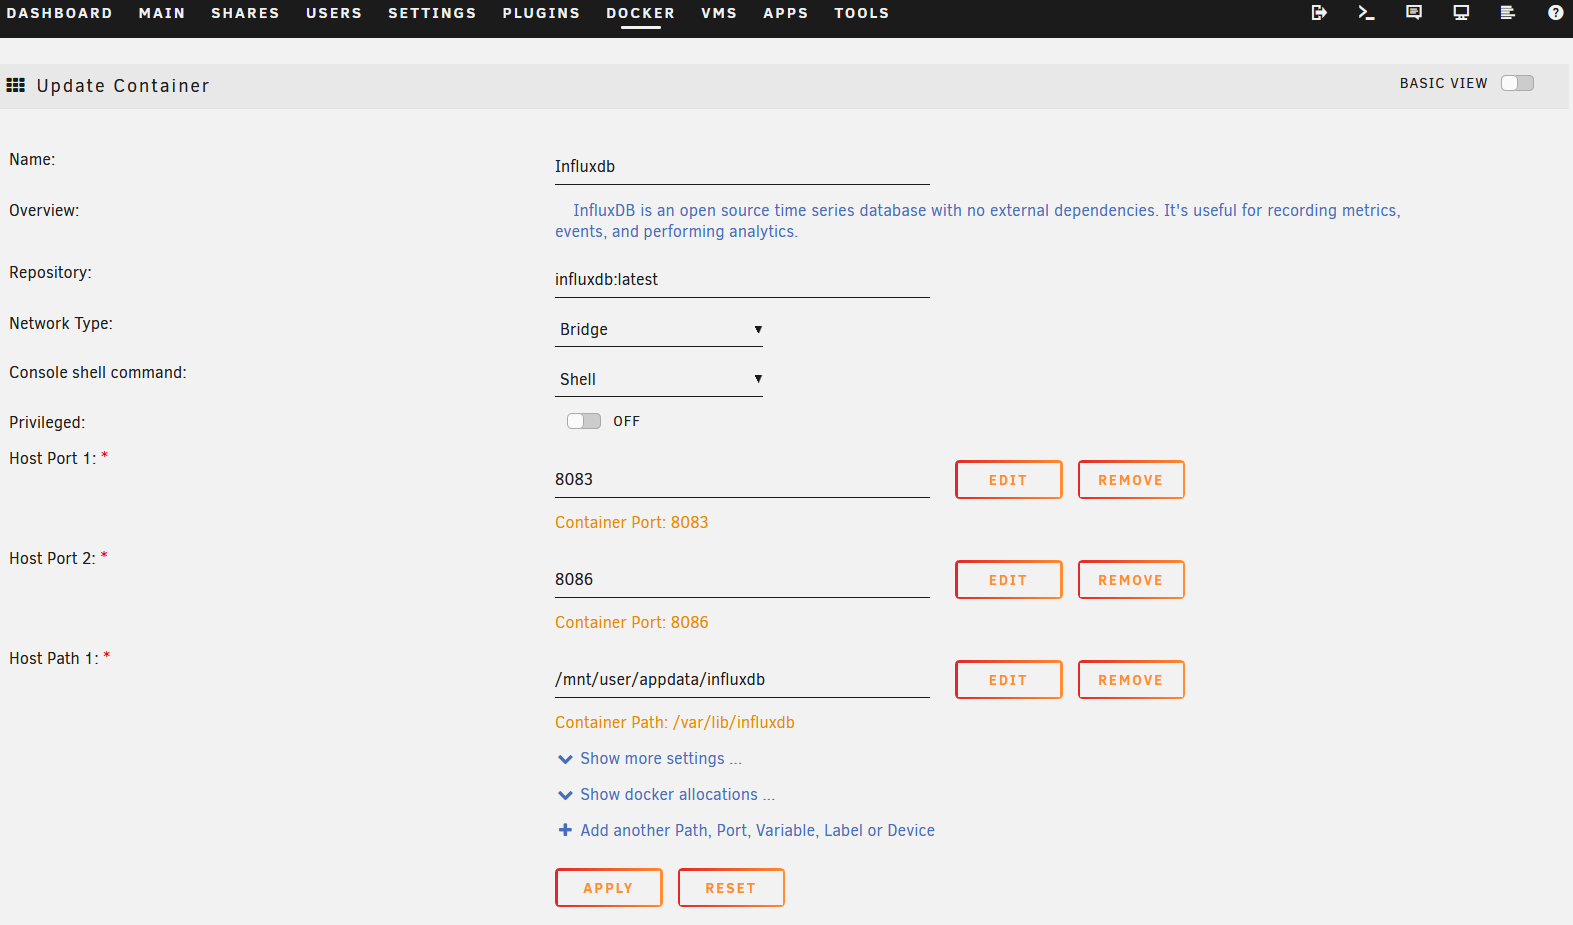
Task: Click Remove for Host Path 1
Action: (1131, 680)
